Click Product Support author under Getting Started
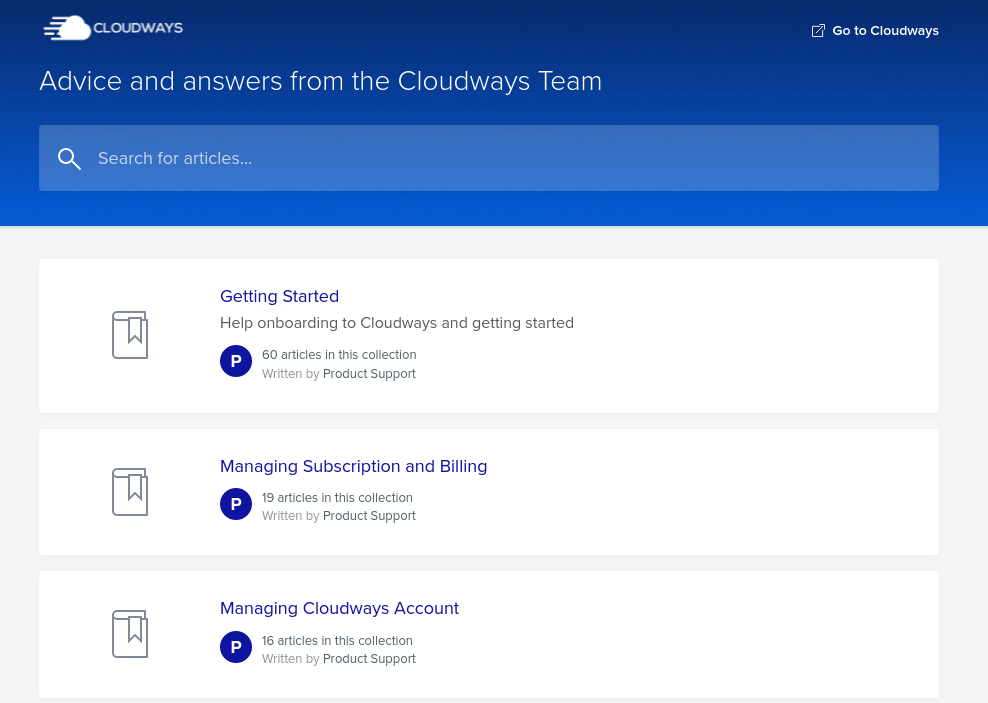Image resolution: width=988 pixels, height=703 pixels. tap(369, 374)
